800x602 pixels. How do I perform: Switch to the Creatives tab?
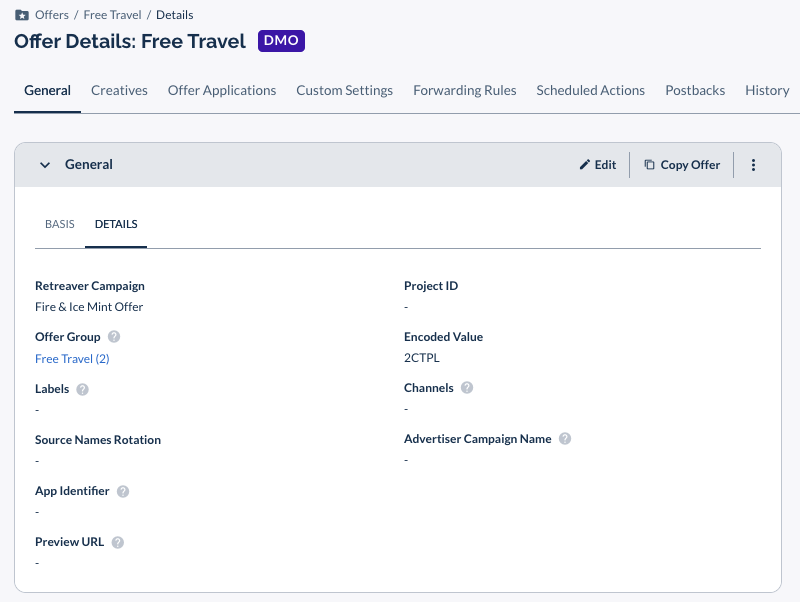tap(119, 90)
